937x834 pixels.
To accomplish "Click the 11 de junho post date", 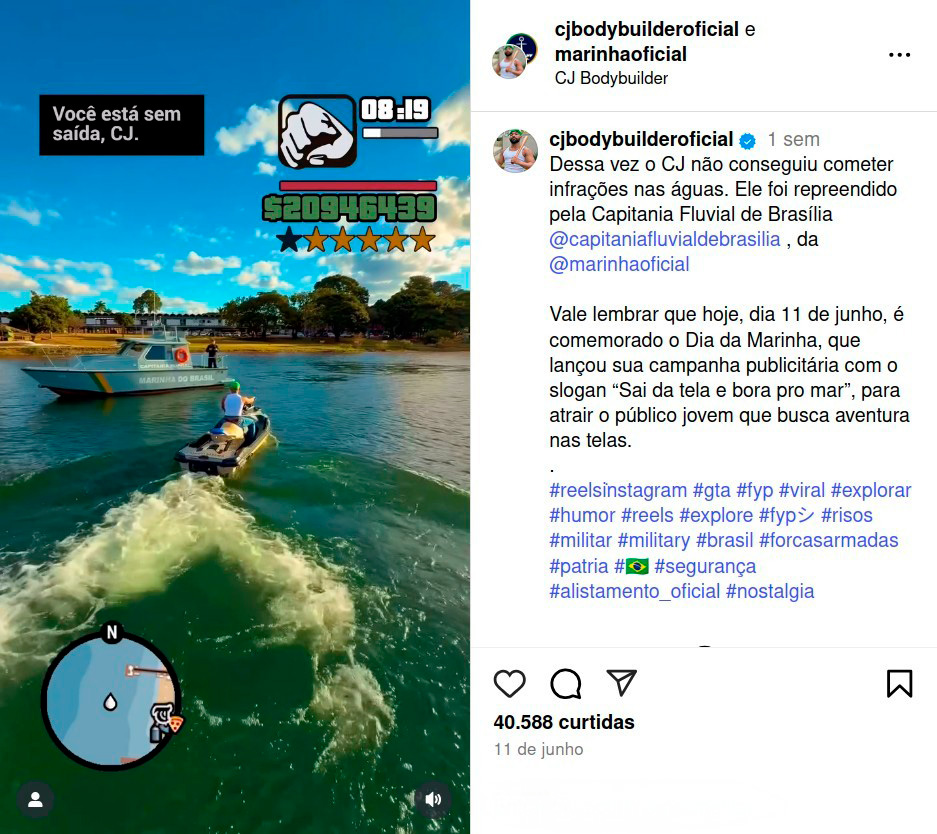I will pos(538,749).
